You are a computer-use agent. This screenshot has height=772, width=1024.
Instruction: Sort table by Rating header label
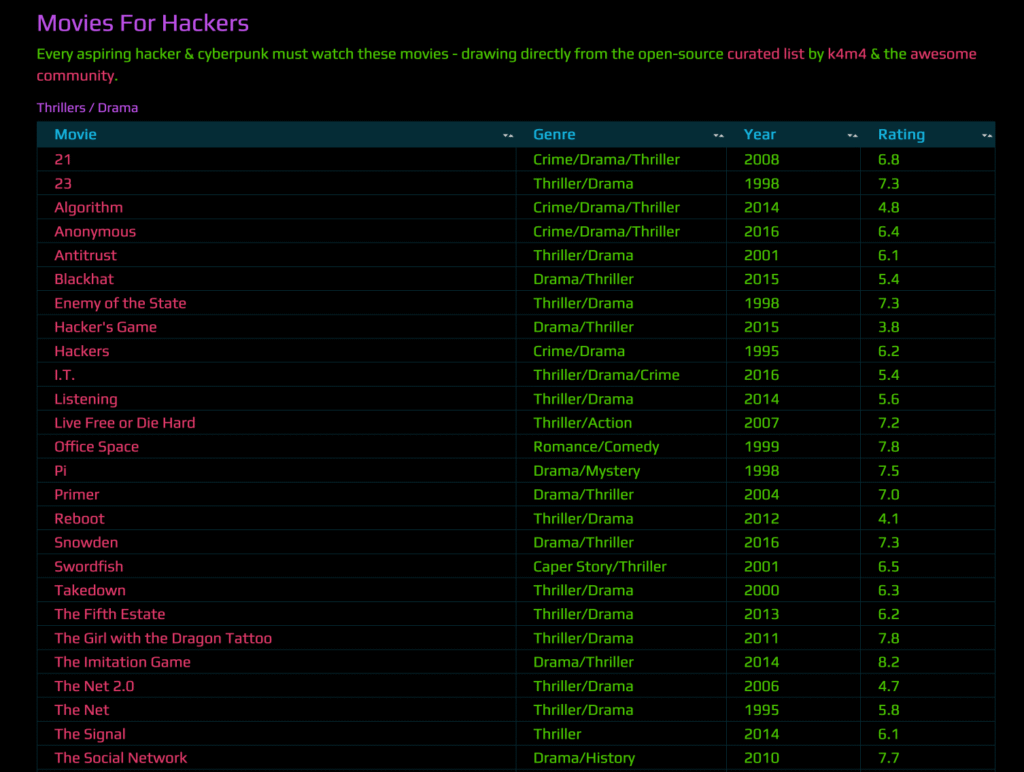click(x=901, y=134)
